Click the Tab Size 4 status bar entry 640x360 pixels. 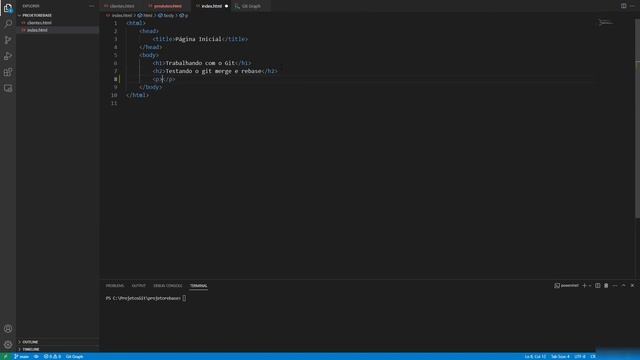point(560,356)
